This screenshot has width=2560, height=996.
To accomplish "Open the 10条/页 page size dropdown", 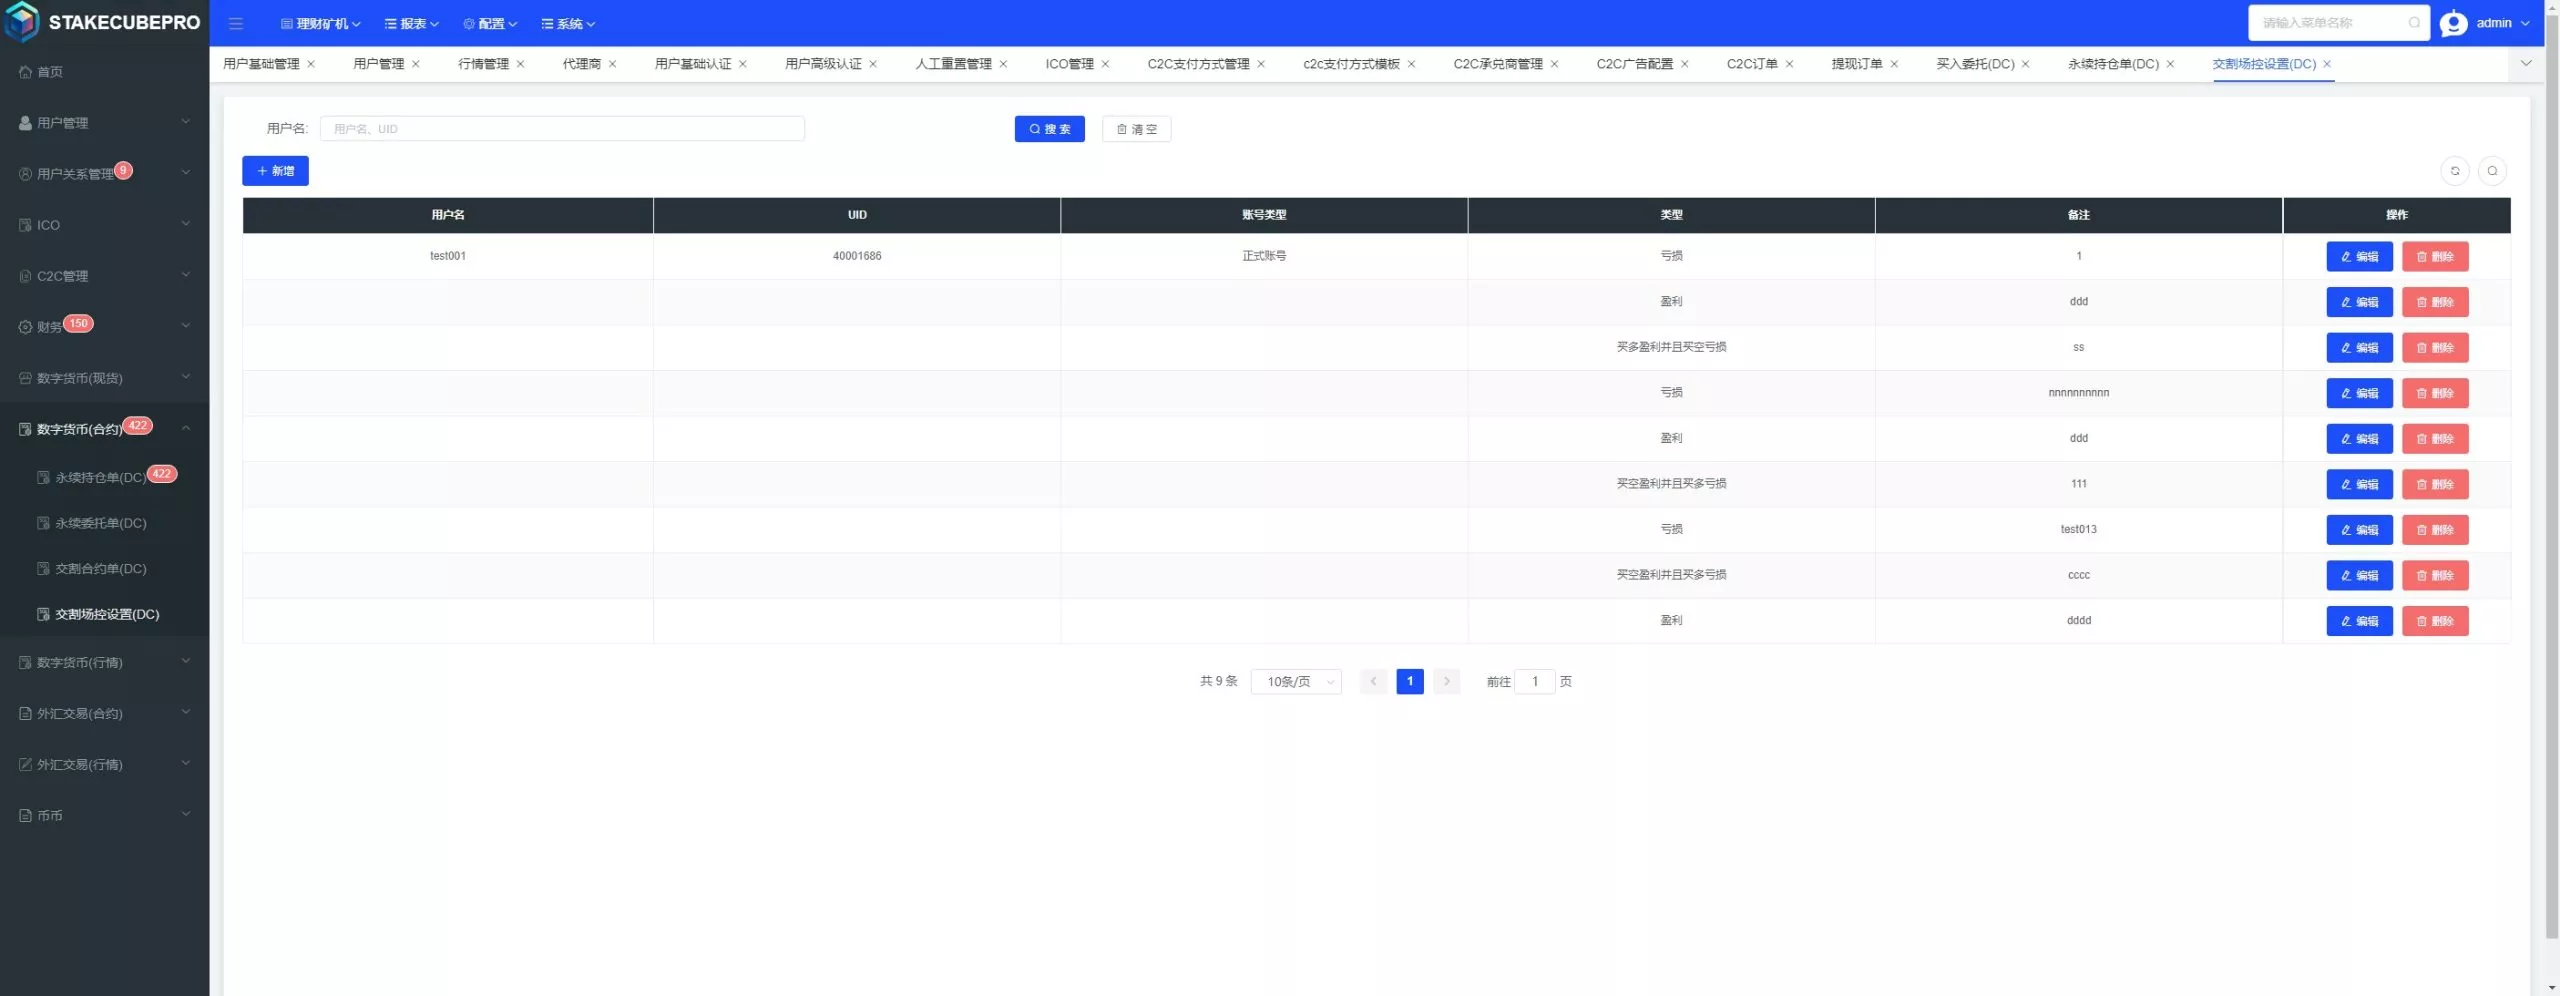I will [1296, 681].
